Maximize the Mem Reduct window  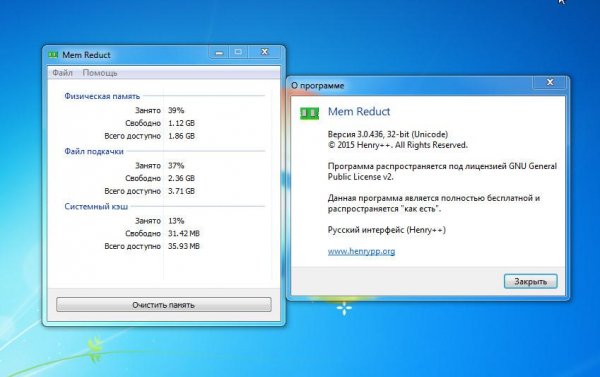[238, 52]
